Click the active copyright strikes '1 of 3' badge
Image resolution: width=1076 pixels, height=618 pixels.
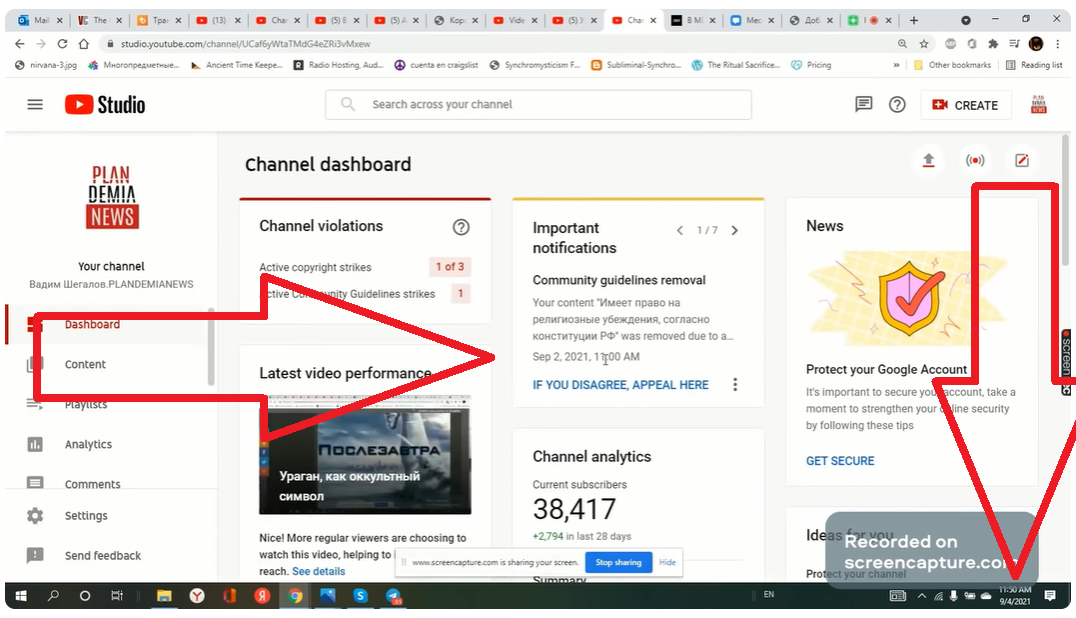coord(449,267)
